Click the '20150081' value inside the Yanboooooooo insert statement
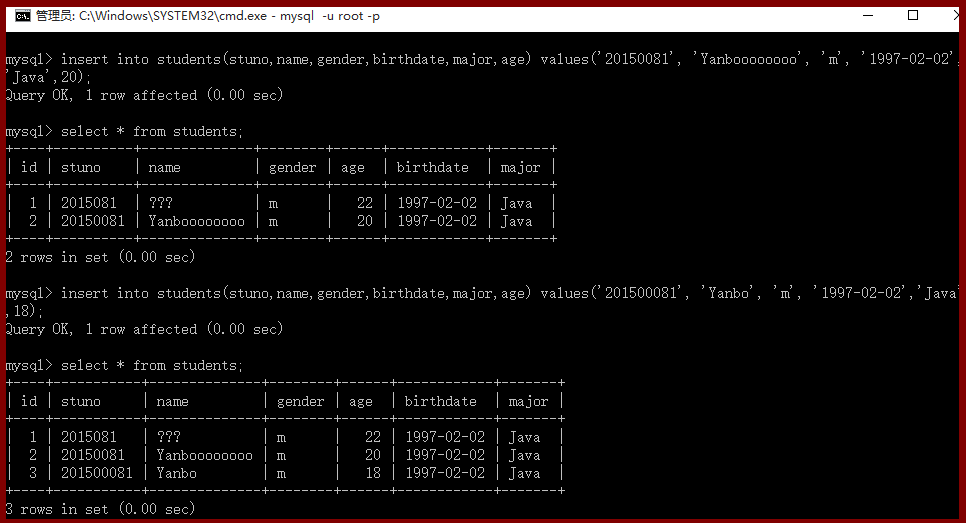The image size is (966, 523). [636, 59]
